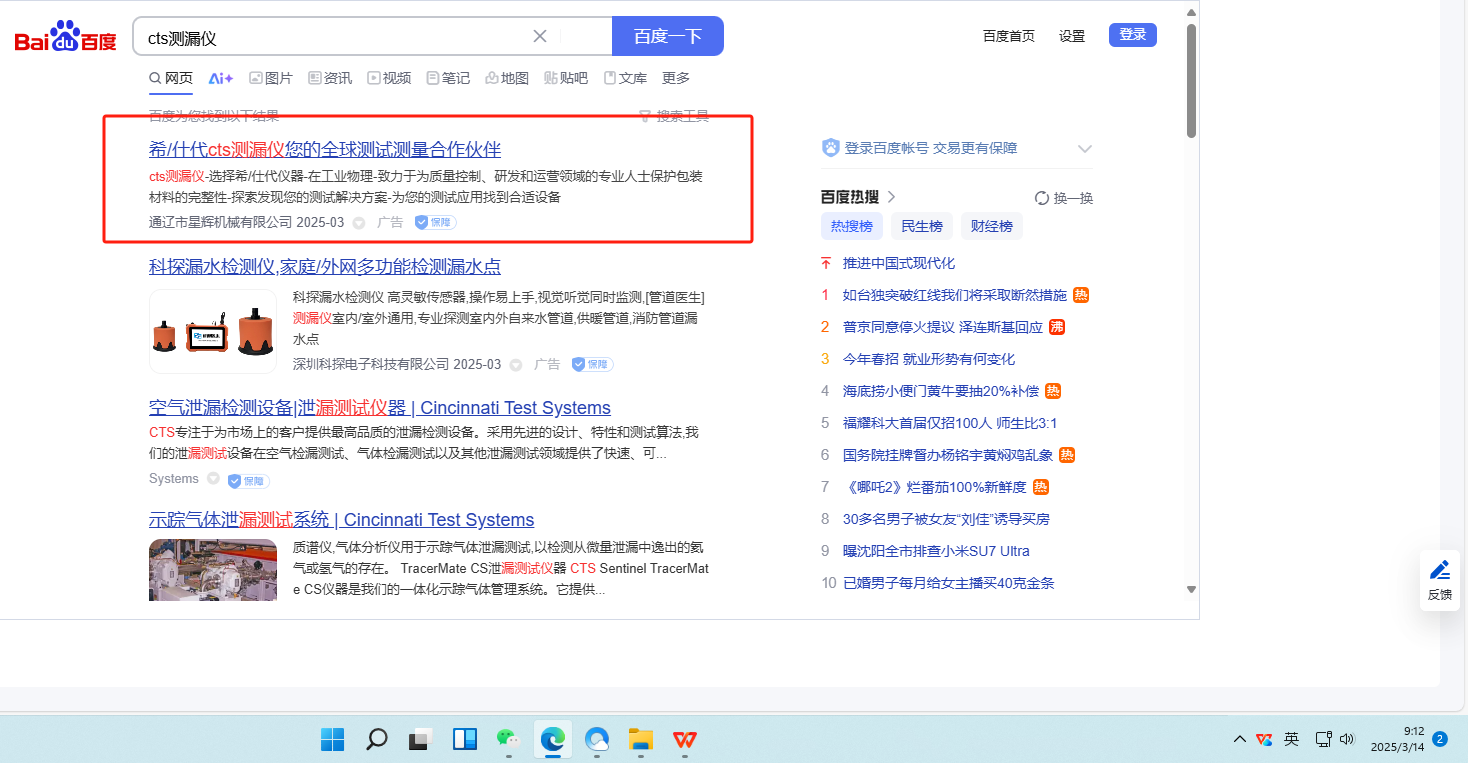Screen dimensions: 1468x763
Task: Open File Explorer from the taskbar
Action: click(x=641, y=739)
